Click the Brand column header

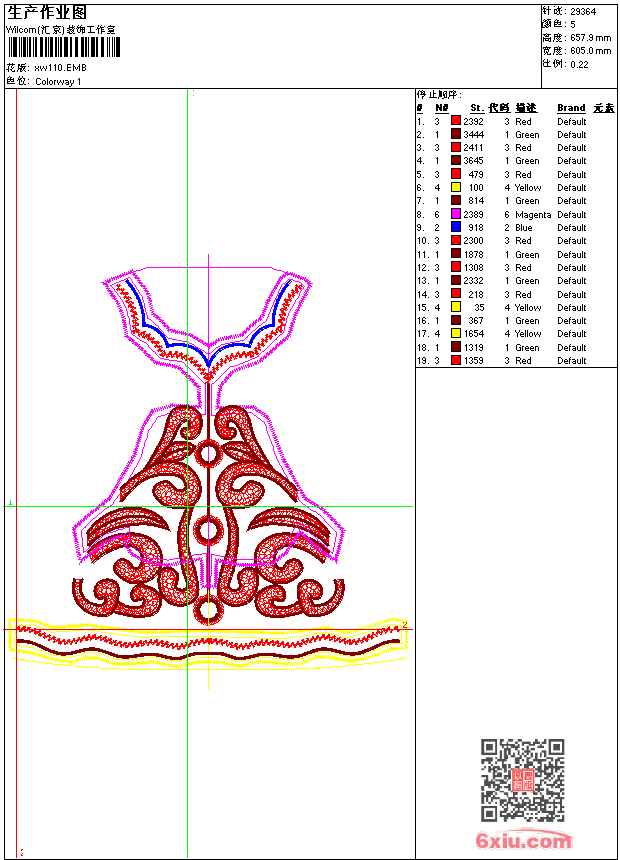coord(571,108)
